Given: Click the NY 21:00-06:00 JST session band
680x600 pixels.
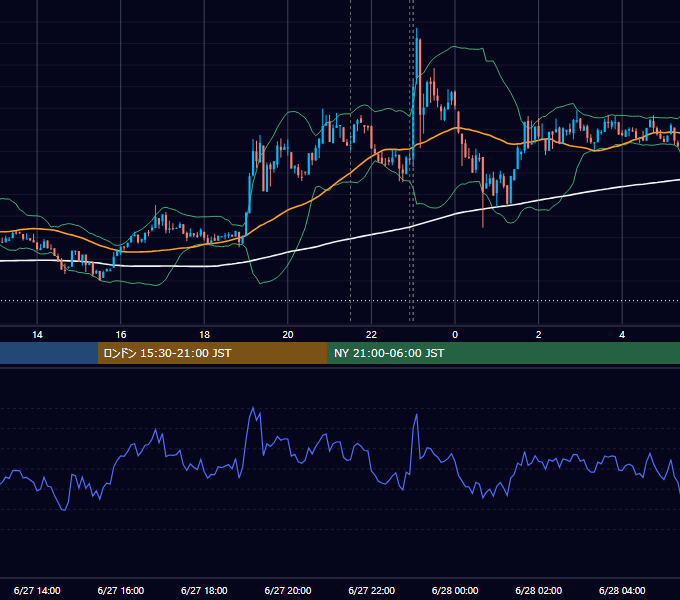Looking at the screenshot, I should 503,353.
